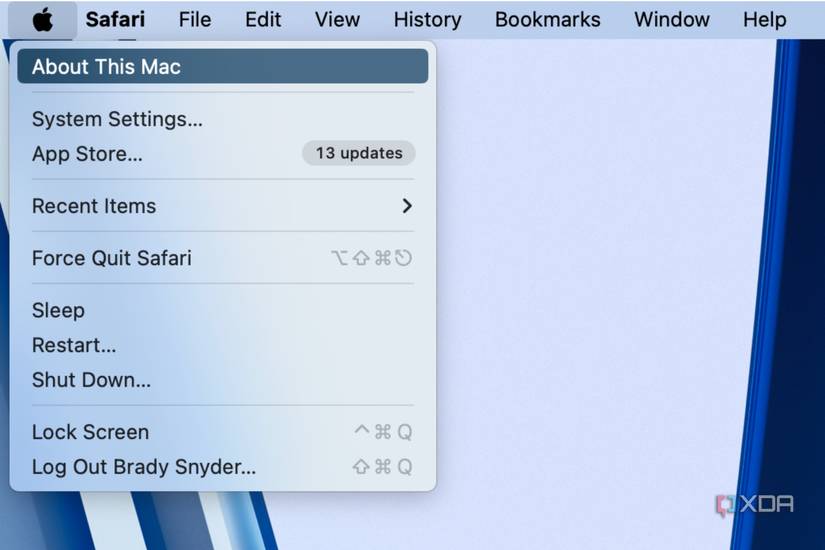Screen dimensions: 825x550
Task: Open System Settings from Apple menu
Action: [x=223, y=119]
